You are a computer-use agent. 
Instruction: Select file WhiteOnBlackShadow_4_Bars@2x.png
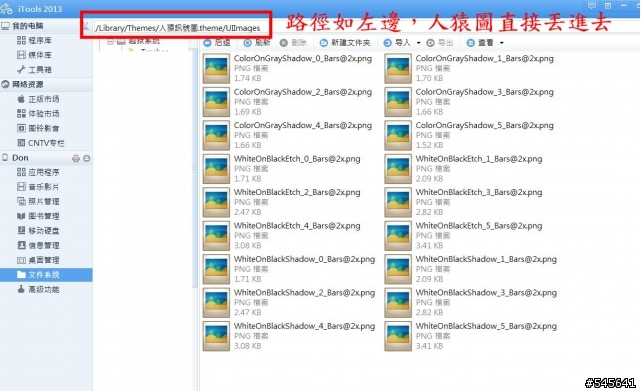click(289, 336)
